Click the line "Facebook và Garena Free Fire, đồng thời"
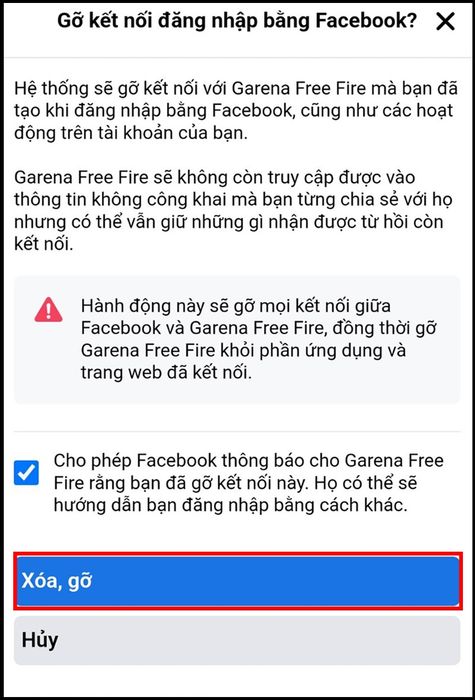 260,329
